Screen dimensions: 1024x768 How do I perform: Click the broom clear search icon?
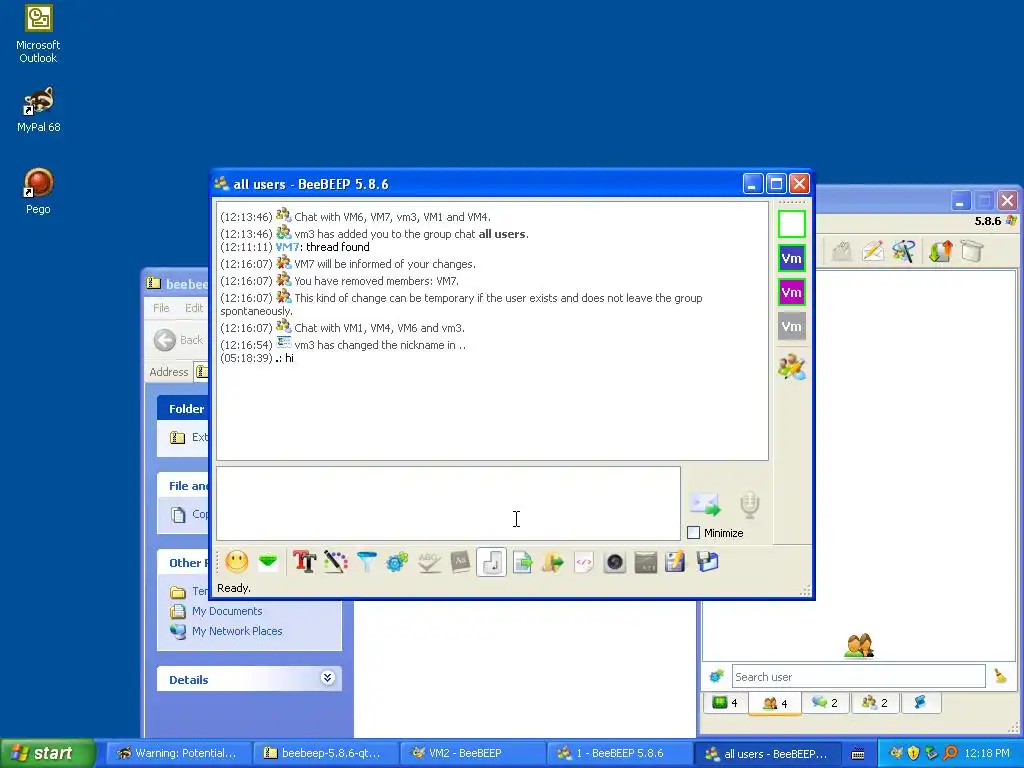[1000, 676]
